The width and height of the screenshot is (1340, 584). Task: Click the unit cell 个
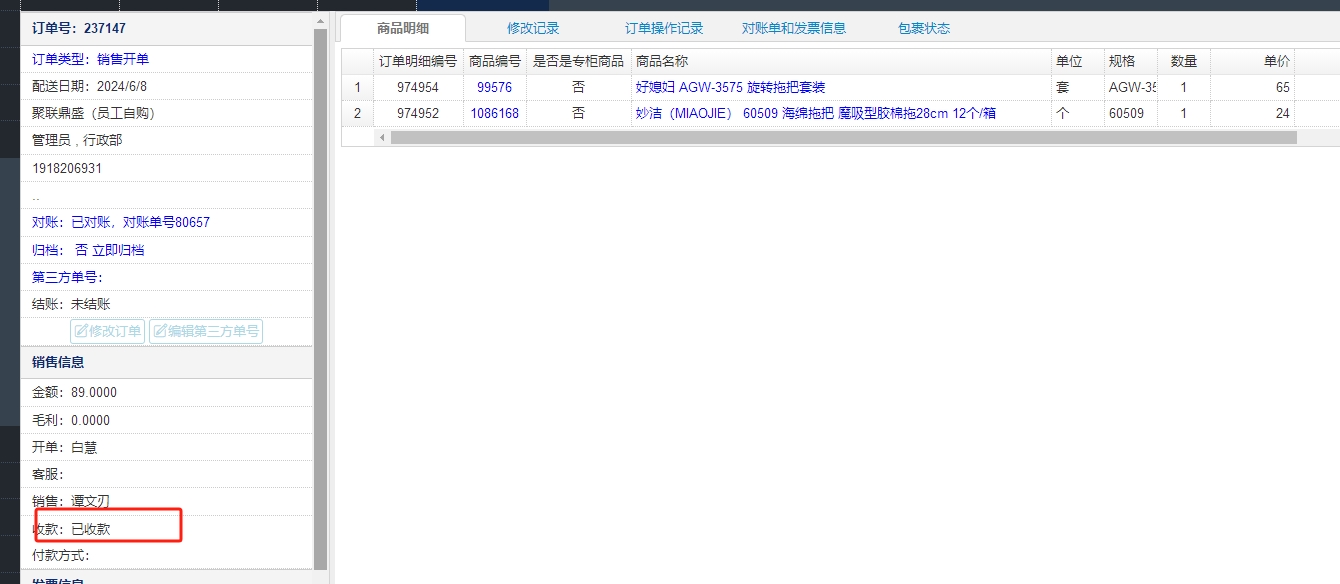(x=1078, y=113)
